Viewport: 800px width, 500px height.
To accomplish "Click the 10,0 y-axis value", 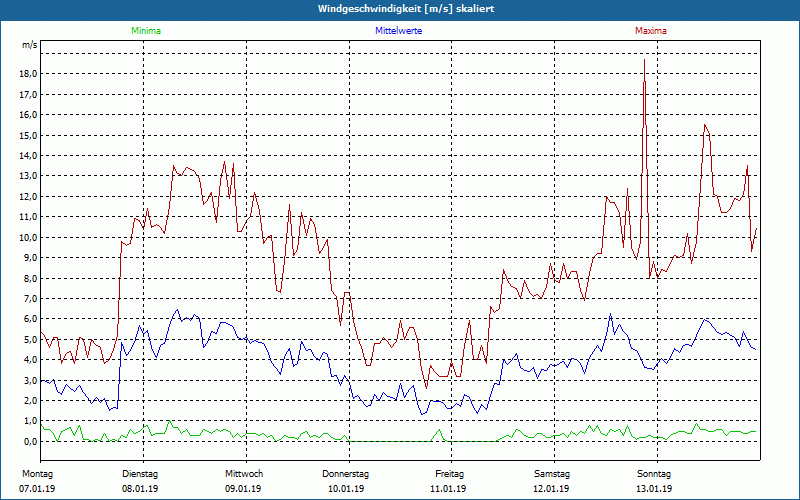I will coord(29,237).
